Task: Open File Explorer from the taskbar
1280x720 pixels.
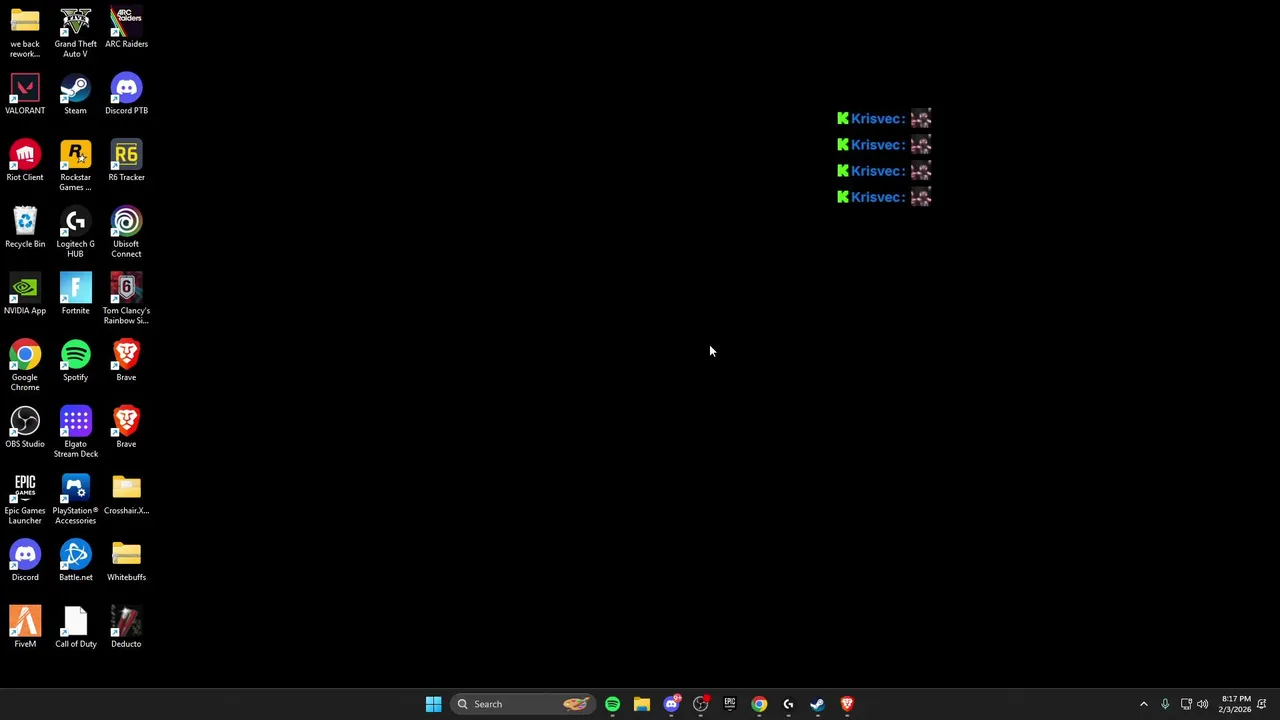Action: tap(642, 704)
